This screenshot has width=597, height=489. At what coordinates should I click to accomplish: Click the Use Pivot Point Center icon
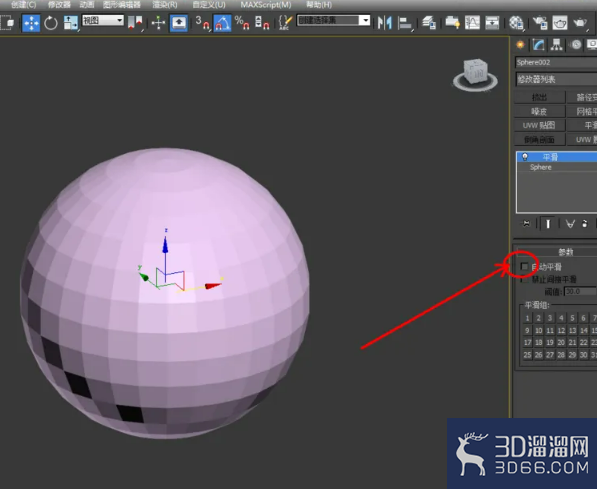[x=135, y=23]
